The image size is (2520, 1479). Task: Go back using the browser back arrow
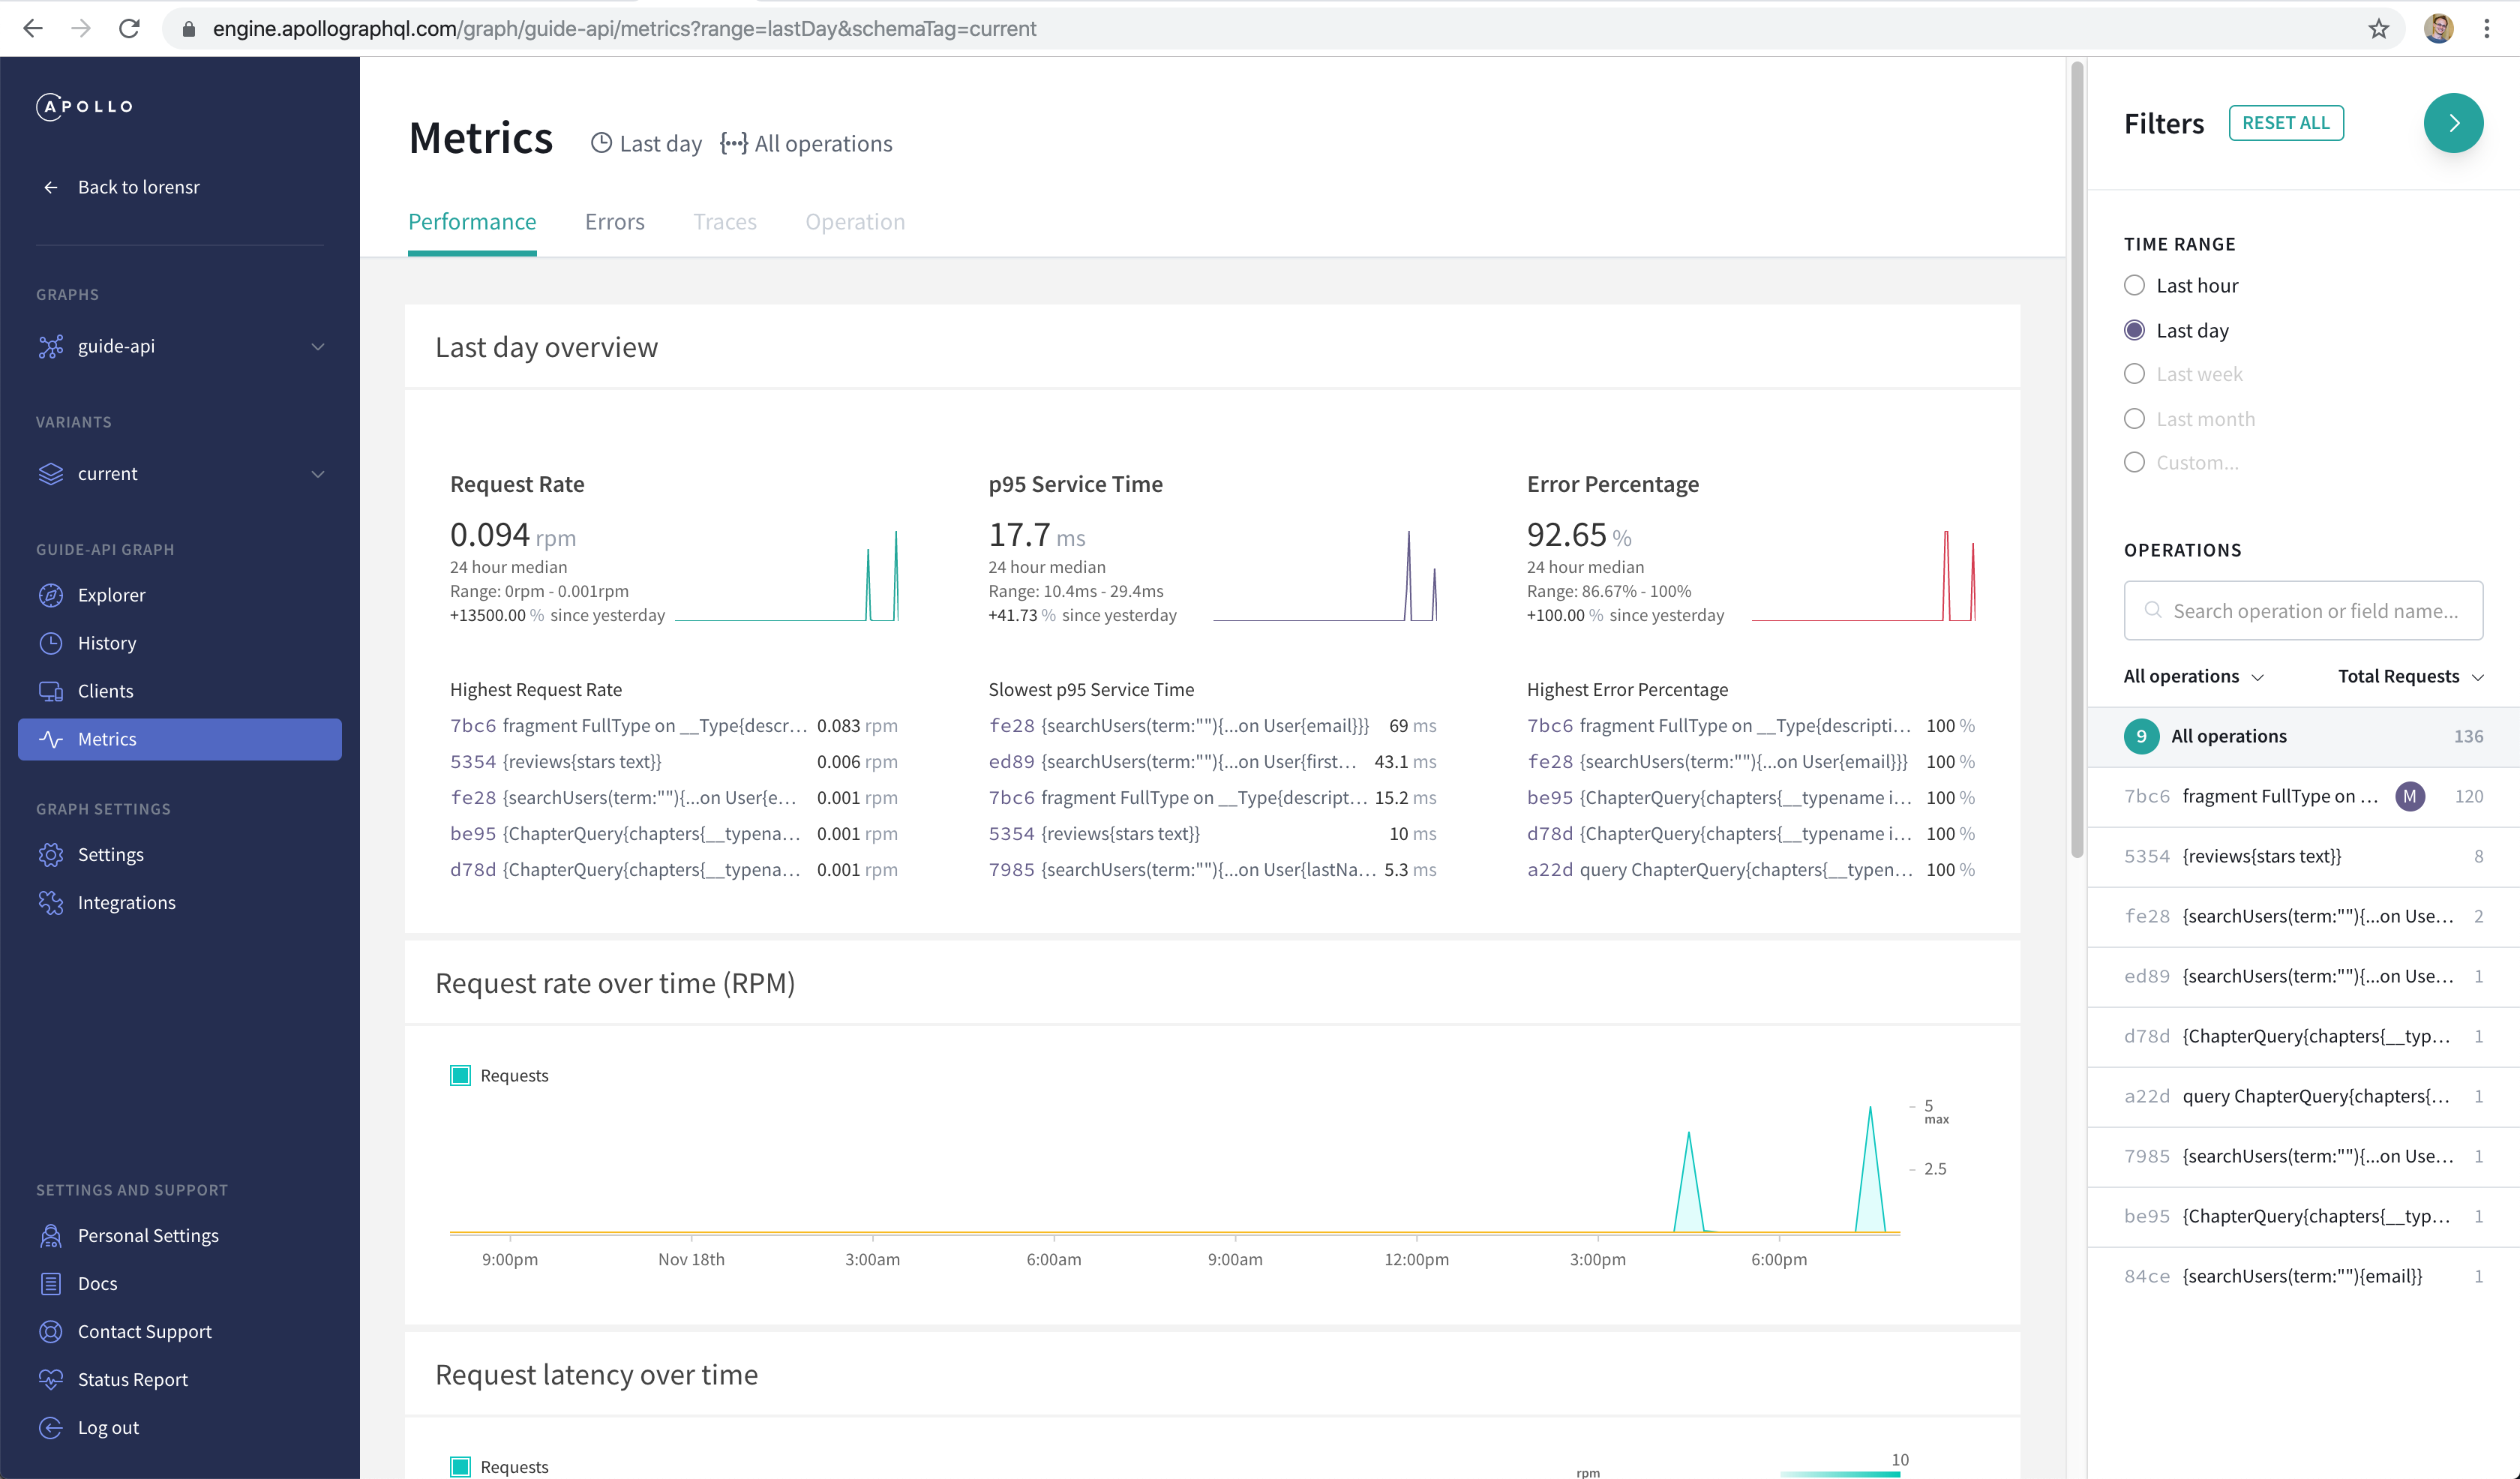click(x=33, y=29)
